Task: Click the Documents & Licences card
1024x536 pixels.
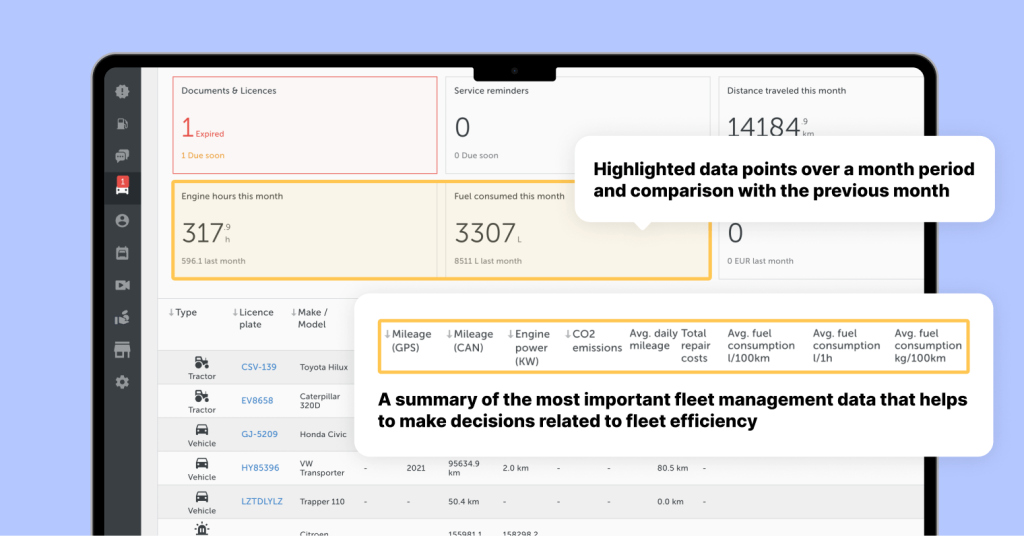Action: coord(305,124)
